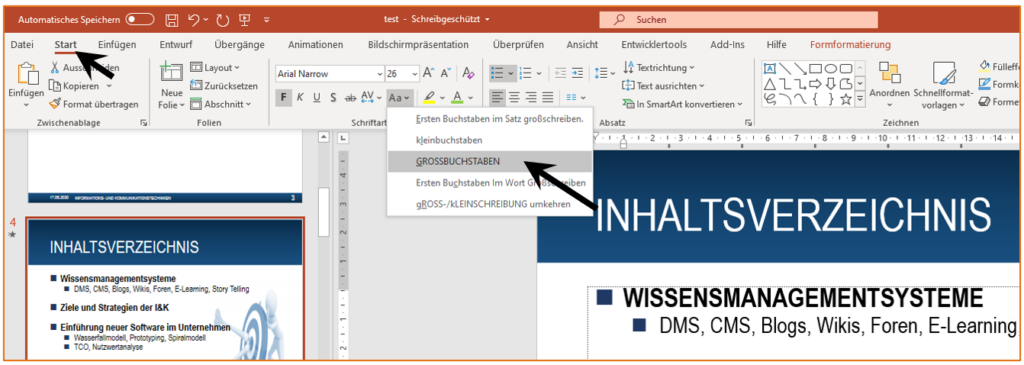This screenshot has width=1024, height=365.
Task: Open the font color A swatch
Action: (456, 98)
